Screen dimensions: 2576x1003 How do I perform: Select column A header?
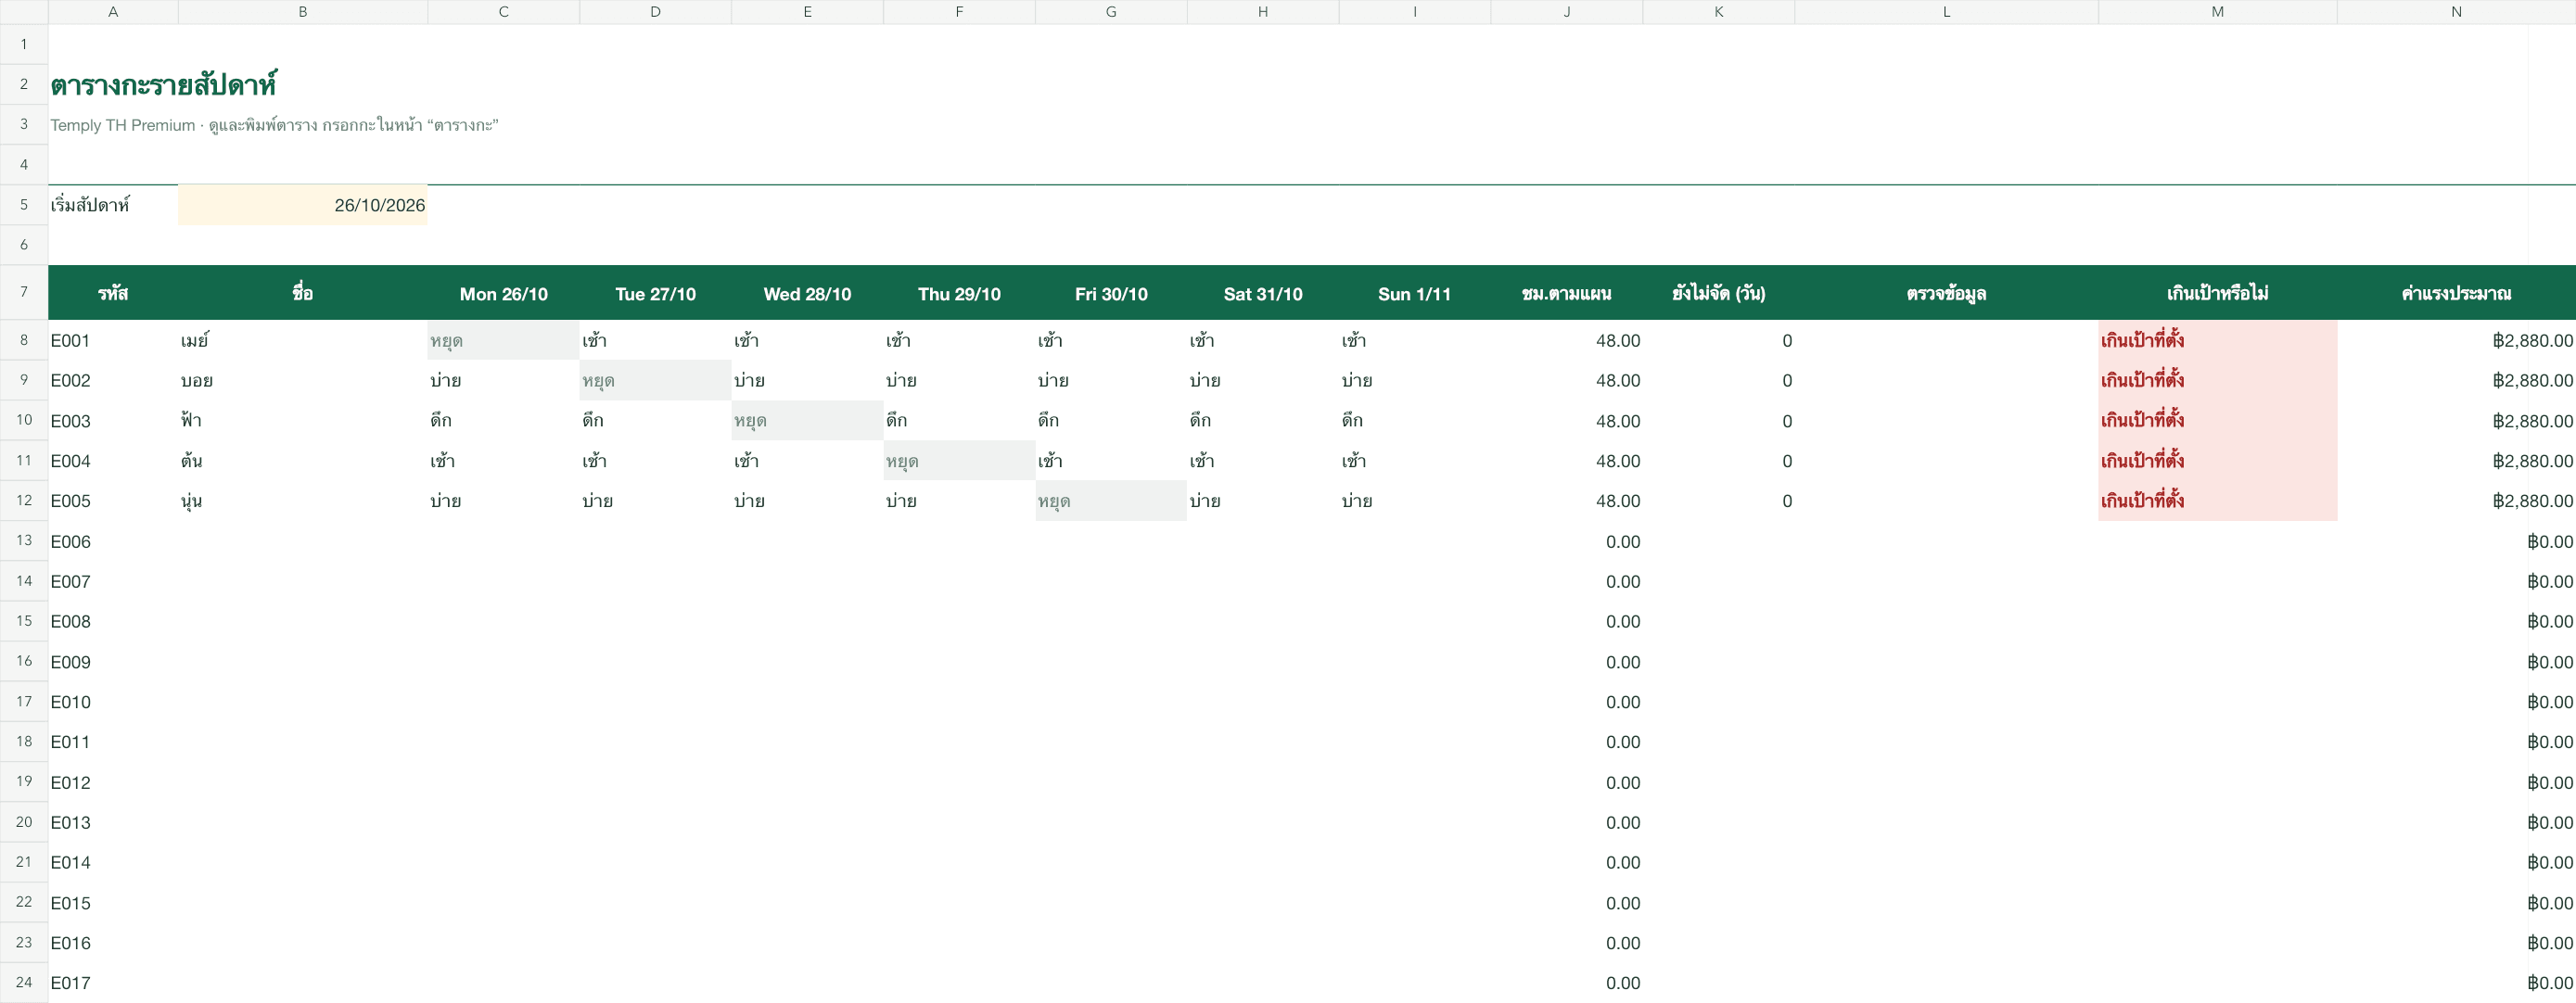tap(113, 12)
